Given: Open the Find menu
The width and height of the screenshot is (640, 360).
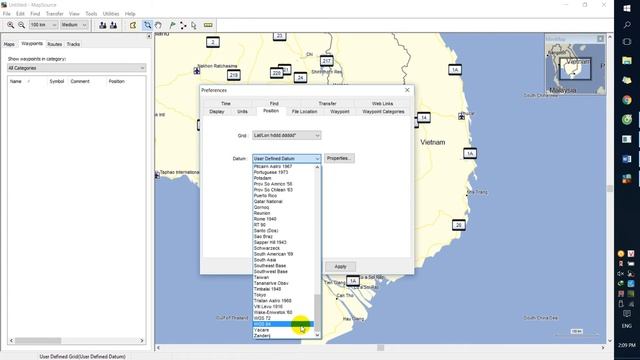Looking at the screenshot, I should [x=35, y=13].
